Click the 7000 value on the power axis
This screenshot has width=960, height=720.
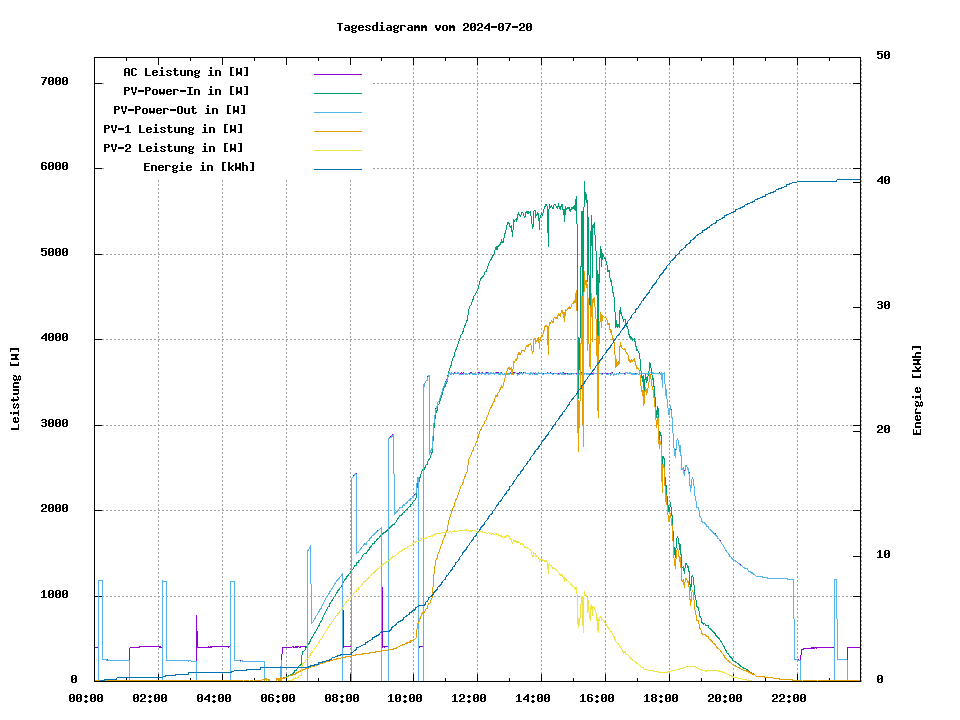click(x=54, y=82)
